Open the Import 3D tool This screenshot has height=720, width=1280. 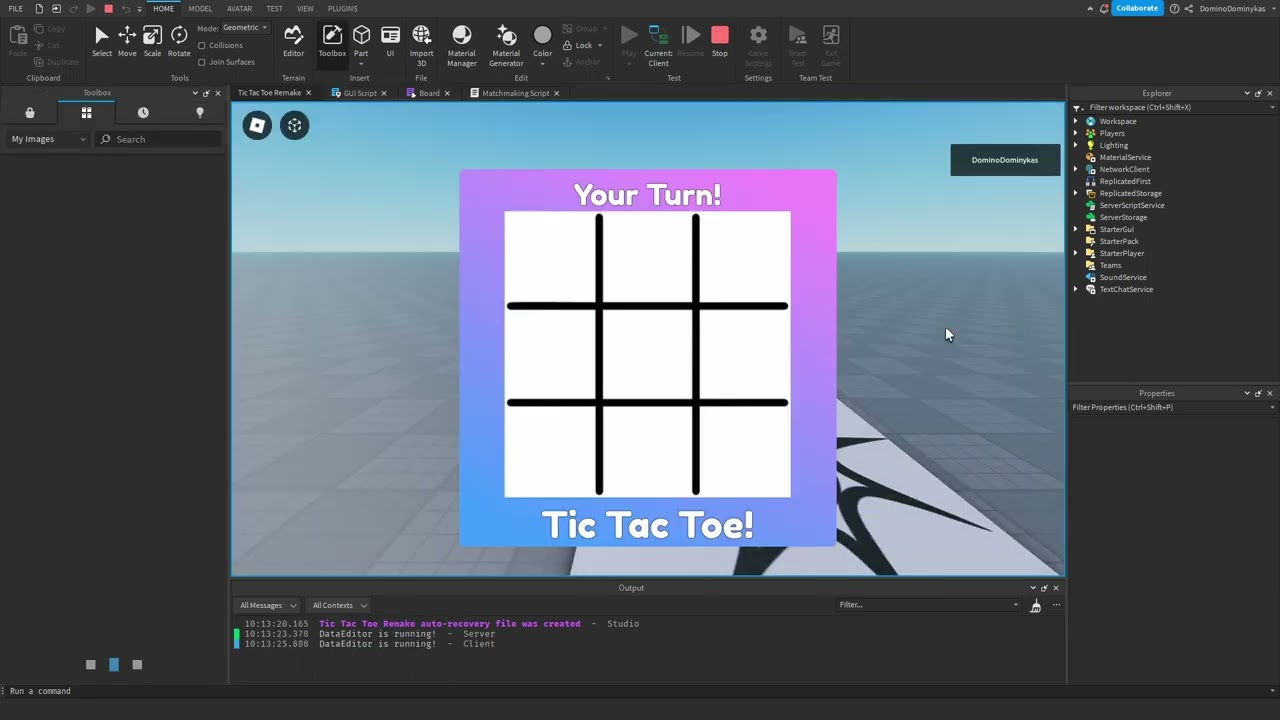tap(421, 45)
